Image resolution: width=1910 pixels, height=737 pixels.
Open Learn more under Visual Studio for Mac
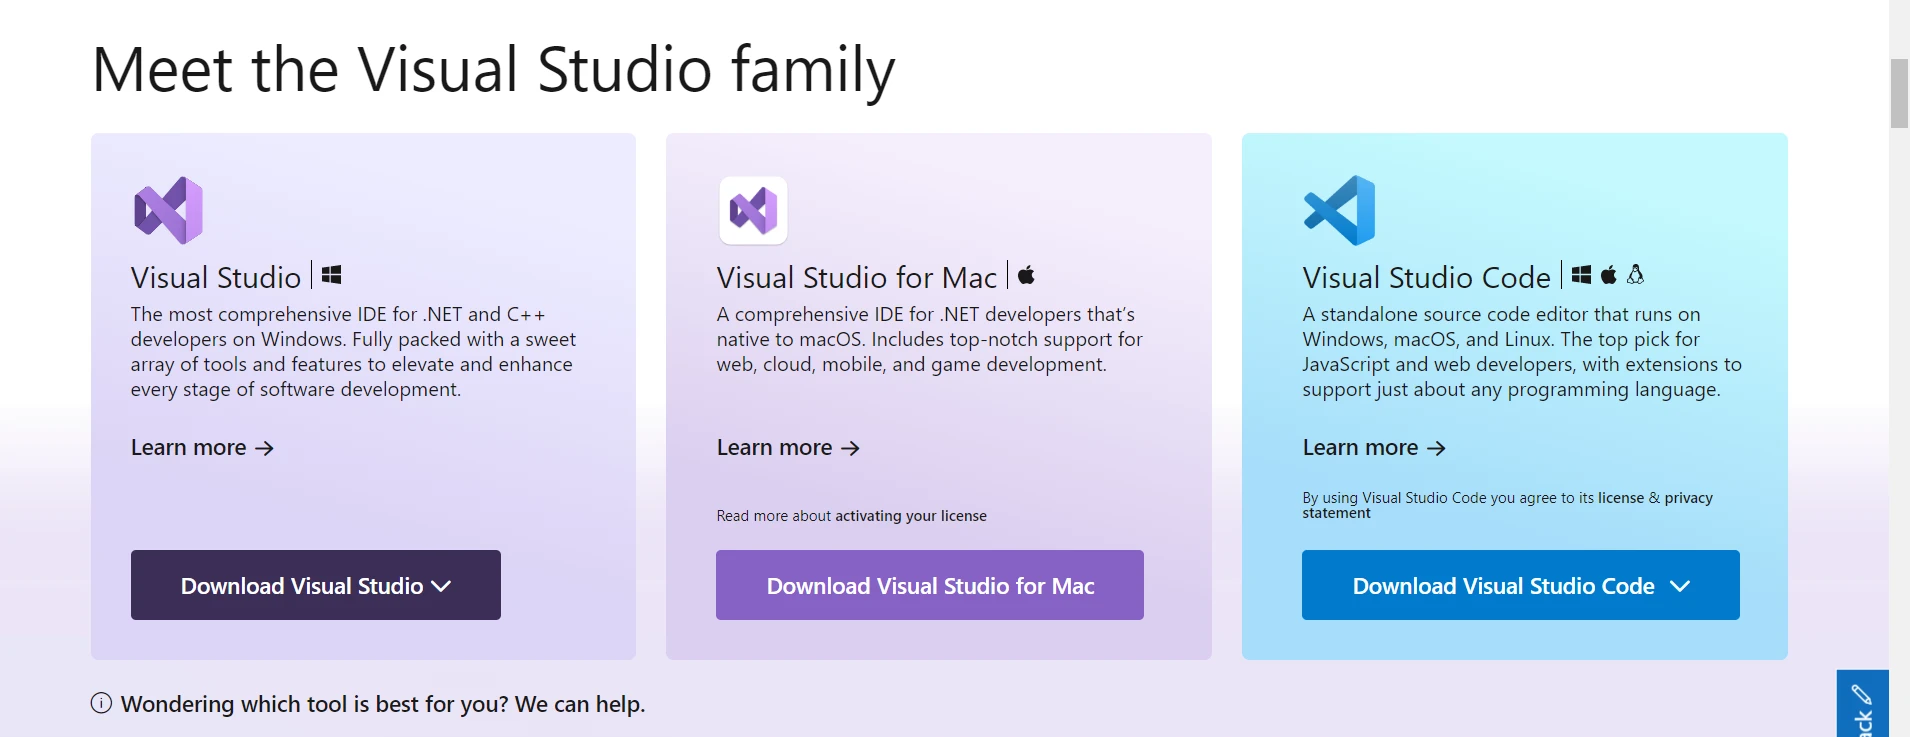pos(788,447)
